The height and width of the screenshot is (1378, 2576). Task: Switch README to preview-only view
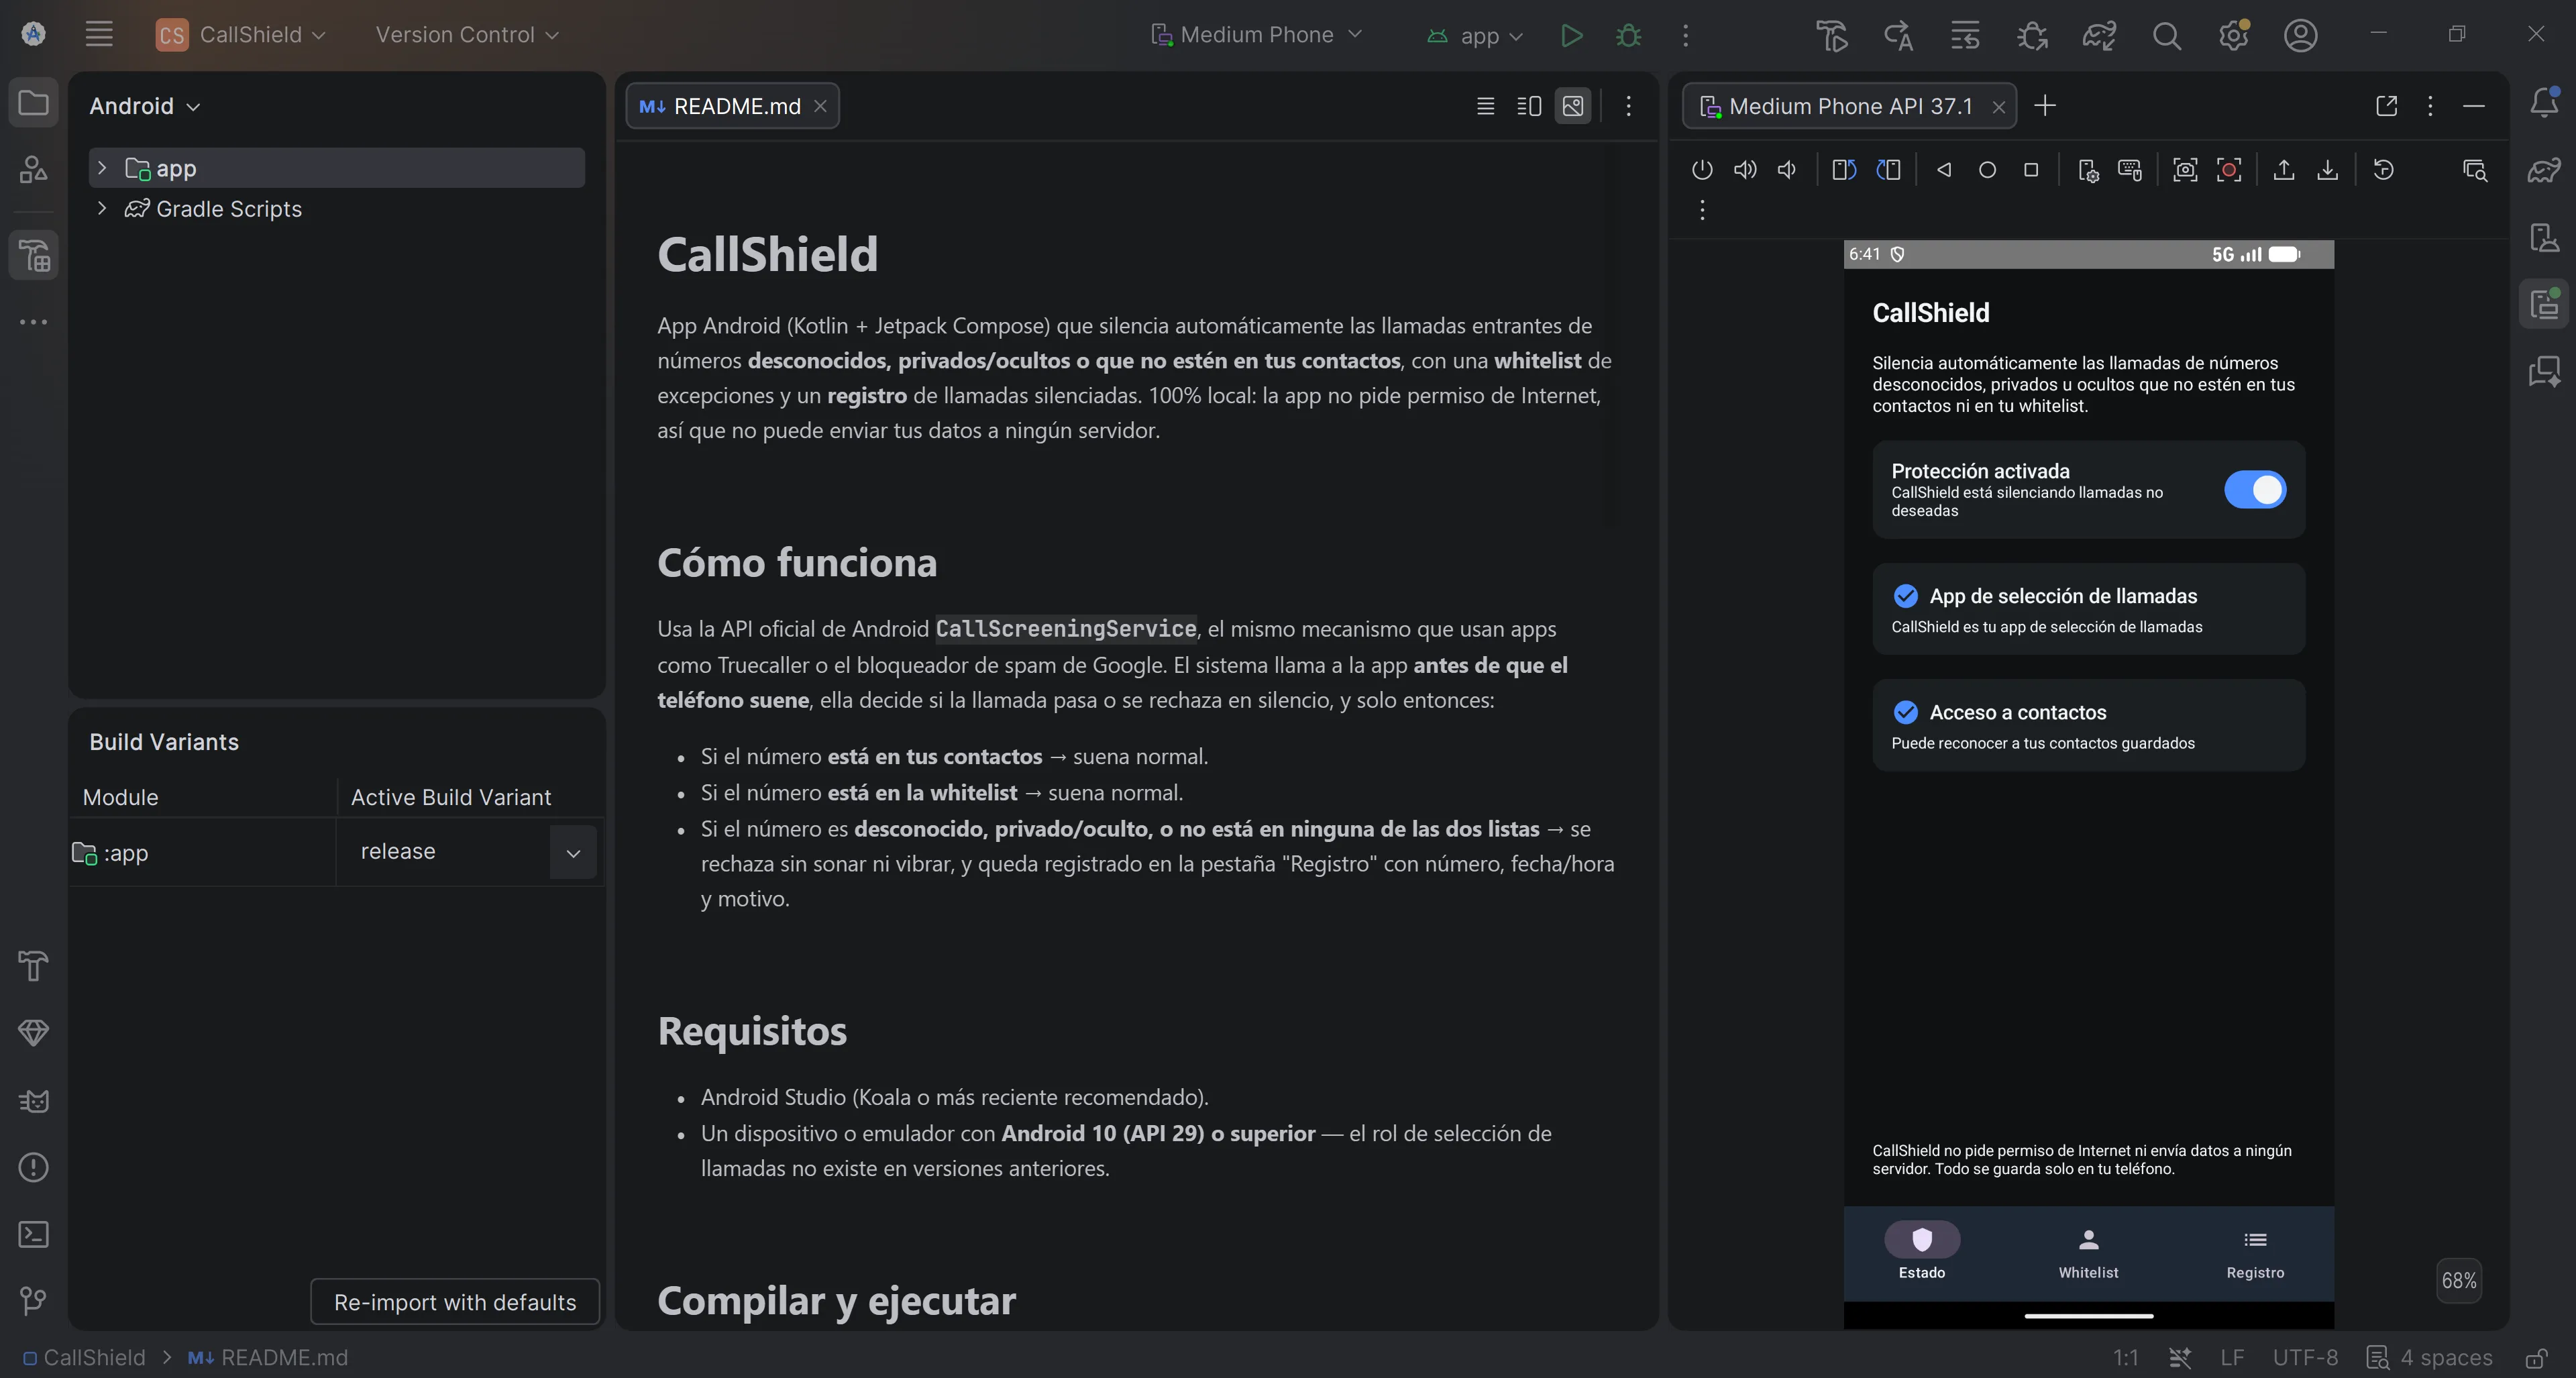pos(1573,106)
